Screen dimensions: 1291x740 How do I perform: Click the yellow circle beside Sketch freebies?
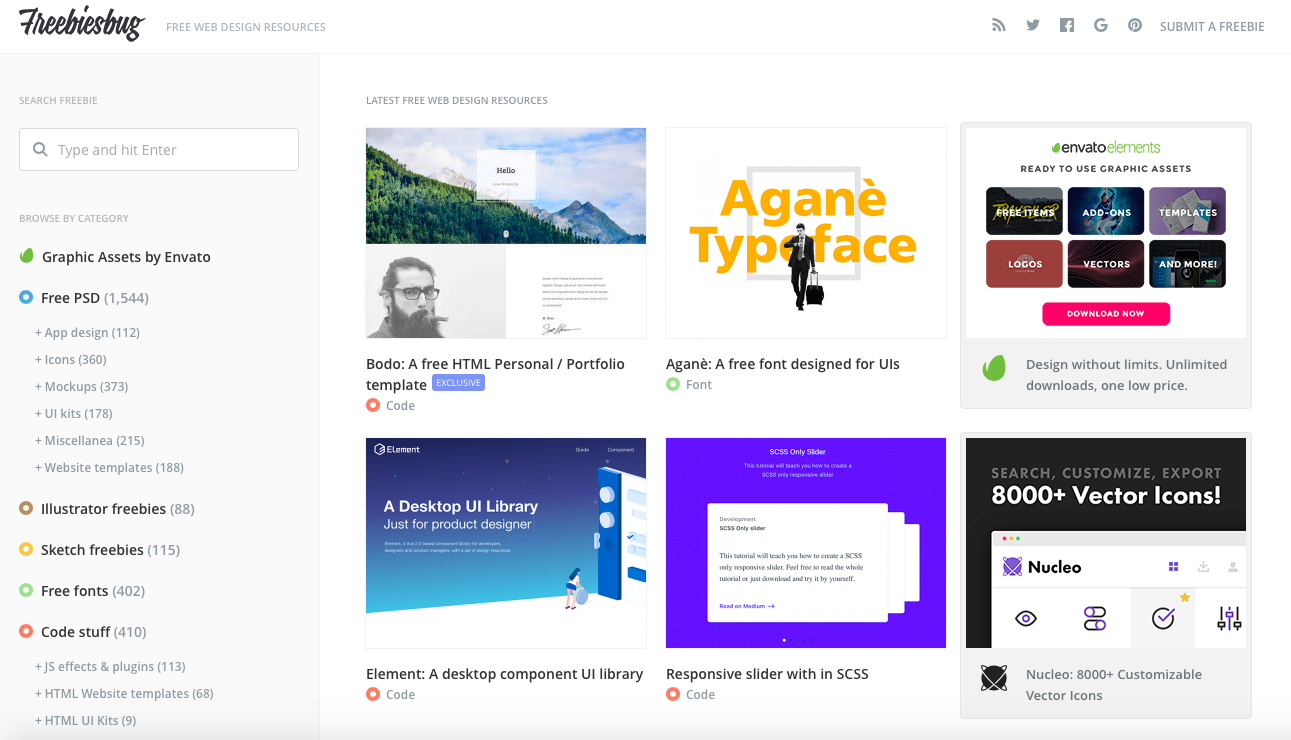(x=26, y=549)
